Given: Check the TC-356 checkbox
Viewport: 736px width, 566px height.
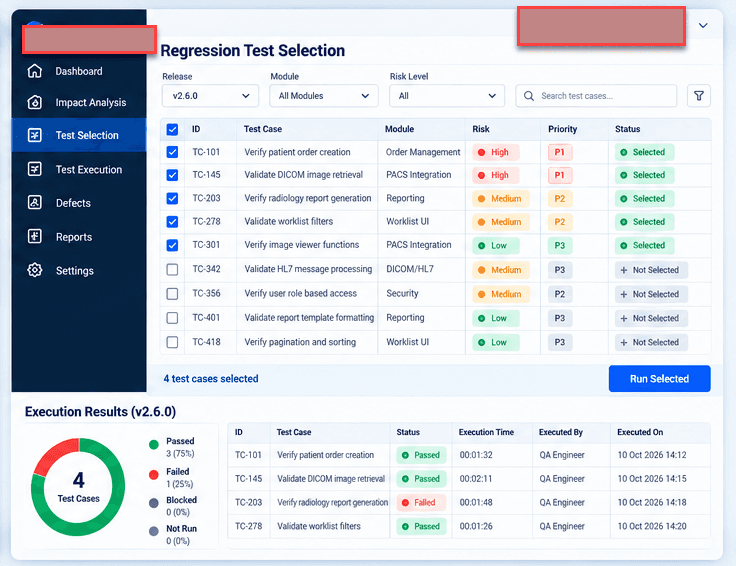Looking at the screenshot, I should click(172, 294).
